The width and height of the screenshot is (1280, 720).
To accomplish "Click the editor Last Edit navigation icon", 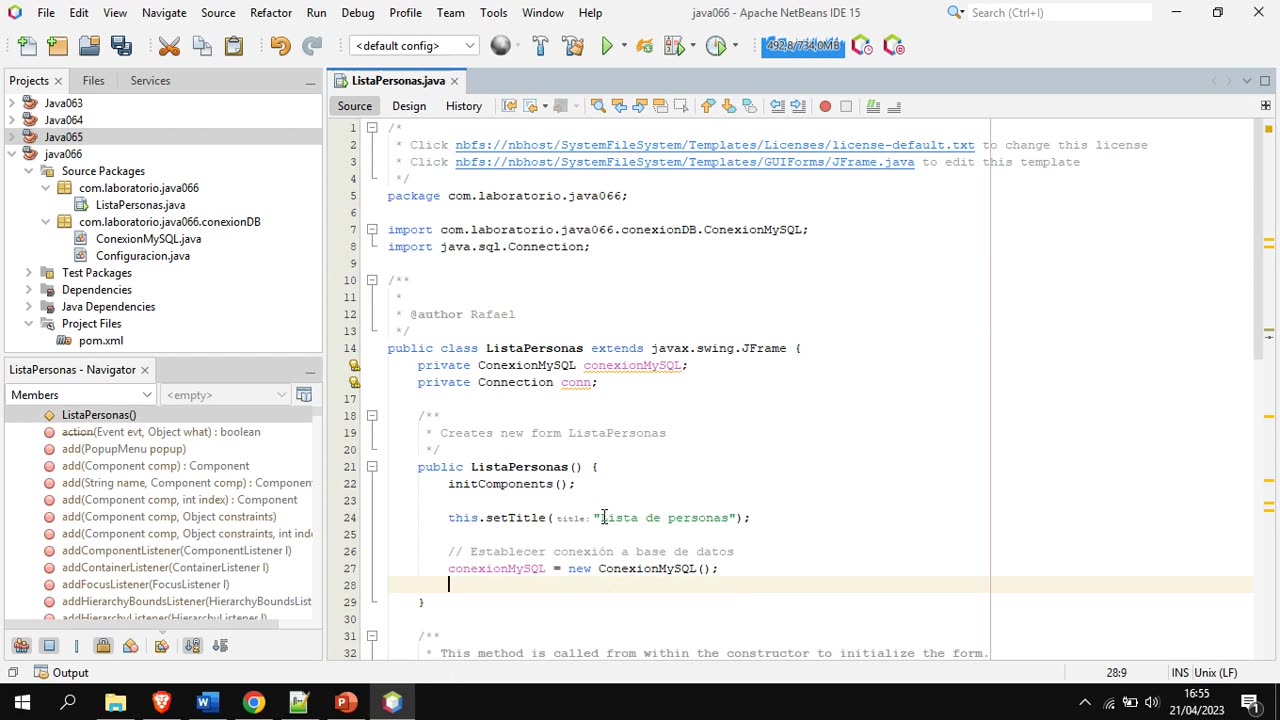I will coord(509,106).
